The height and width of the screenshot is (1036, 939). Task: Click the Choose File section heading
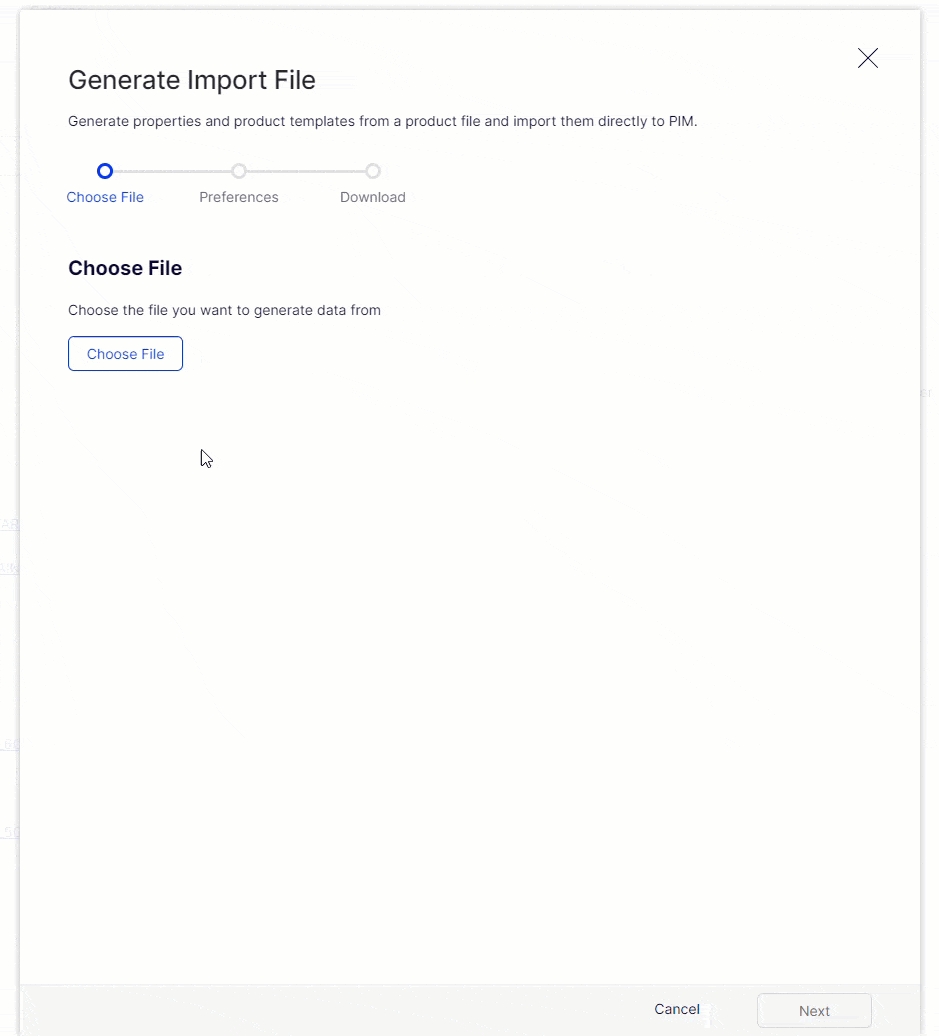tap(125, 268)
